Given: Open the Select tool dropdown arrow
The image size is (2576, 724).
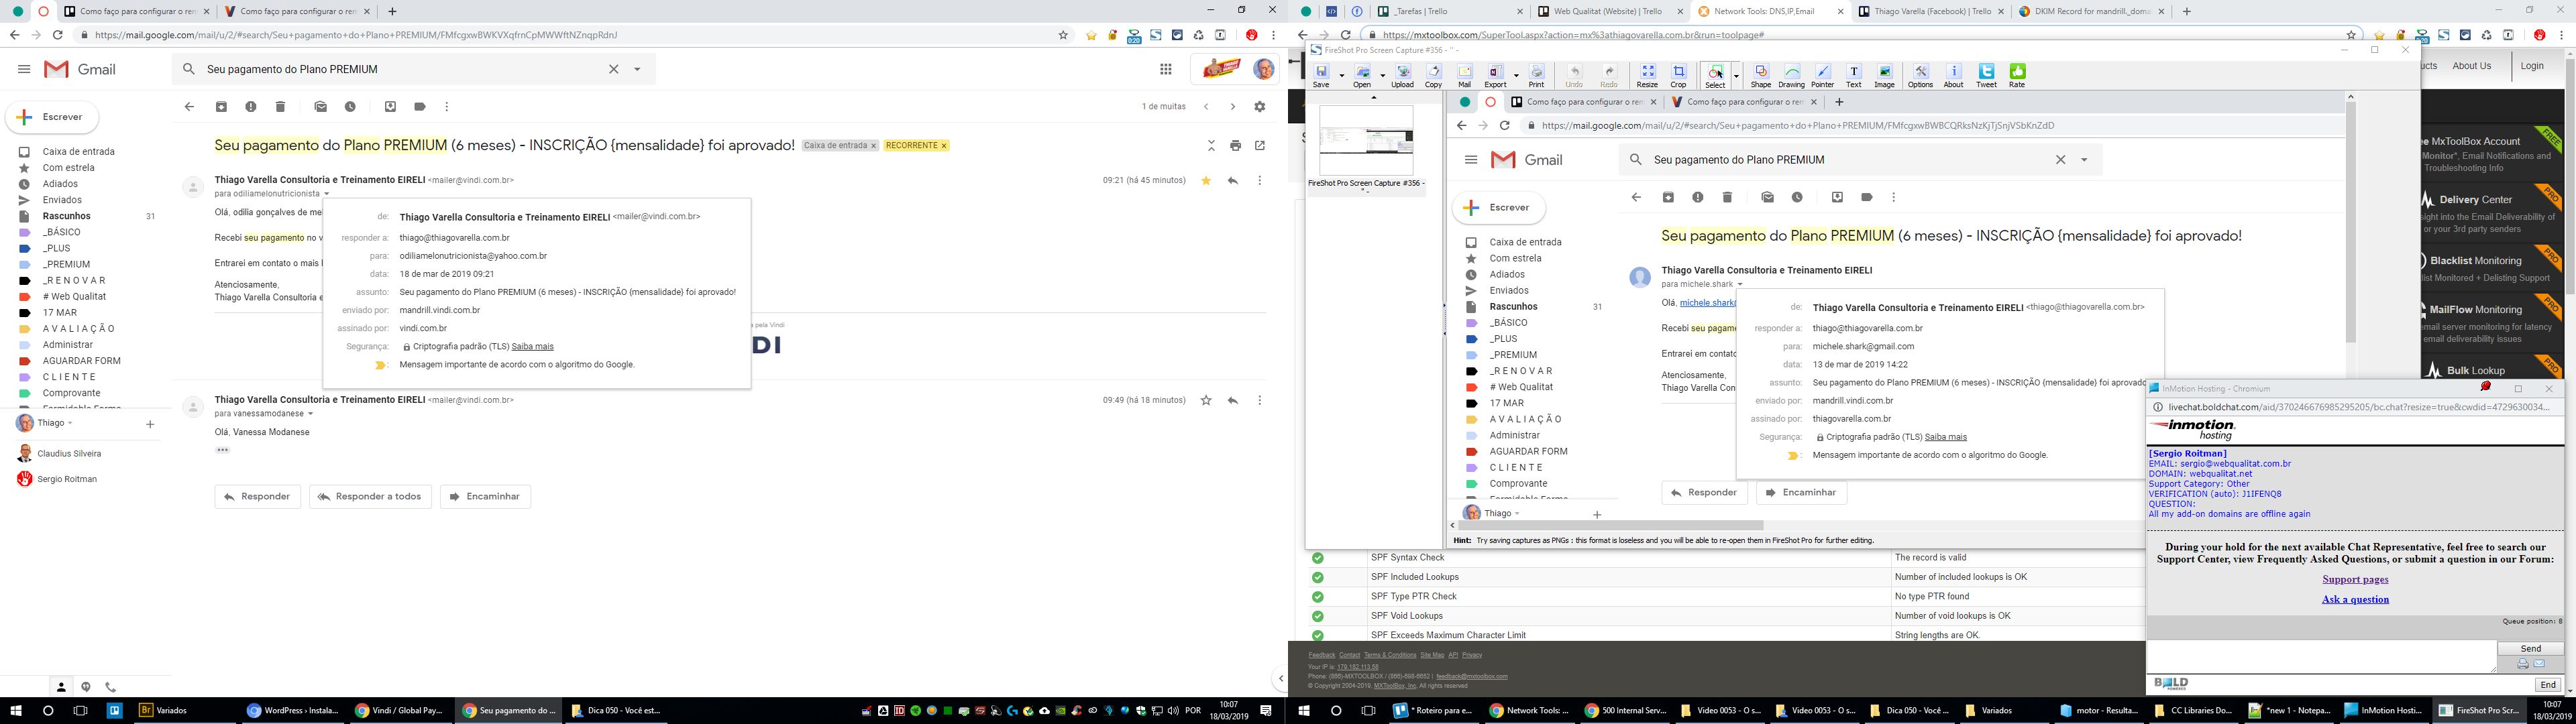Looking at the screenshot, I should click(1736, 76).
